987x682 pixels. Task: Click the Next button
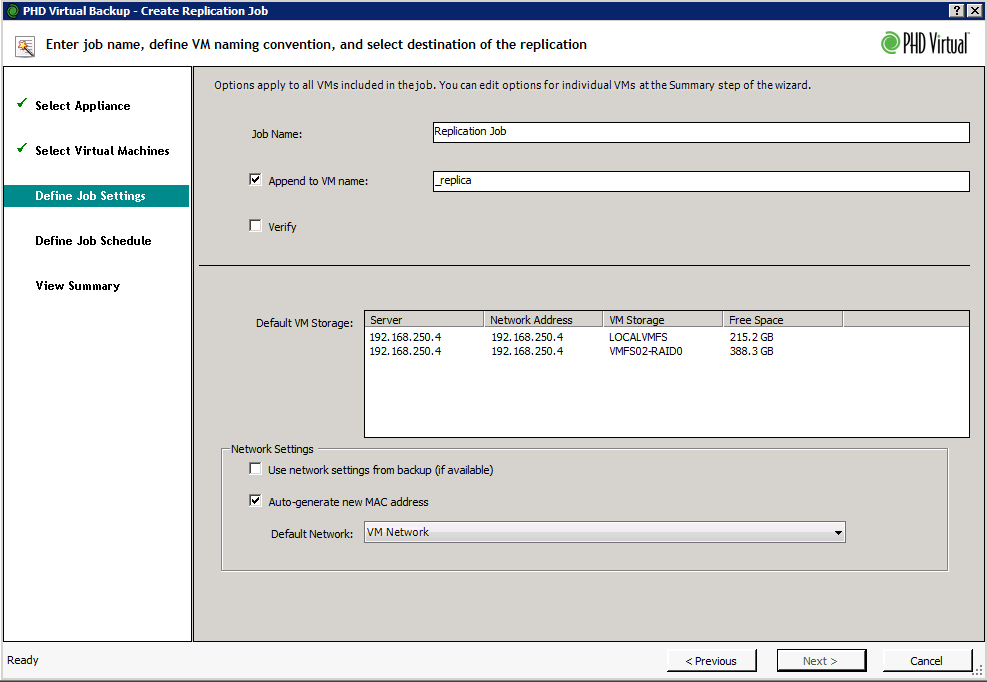pyautogui.click(x=821, y=661)
